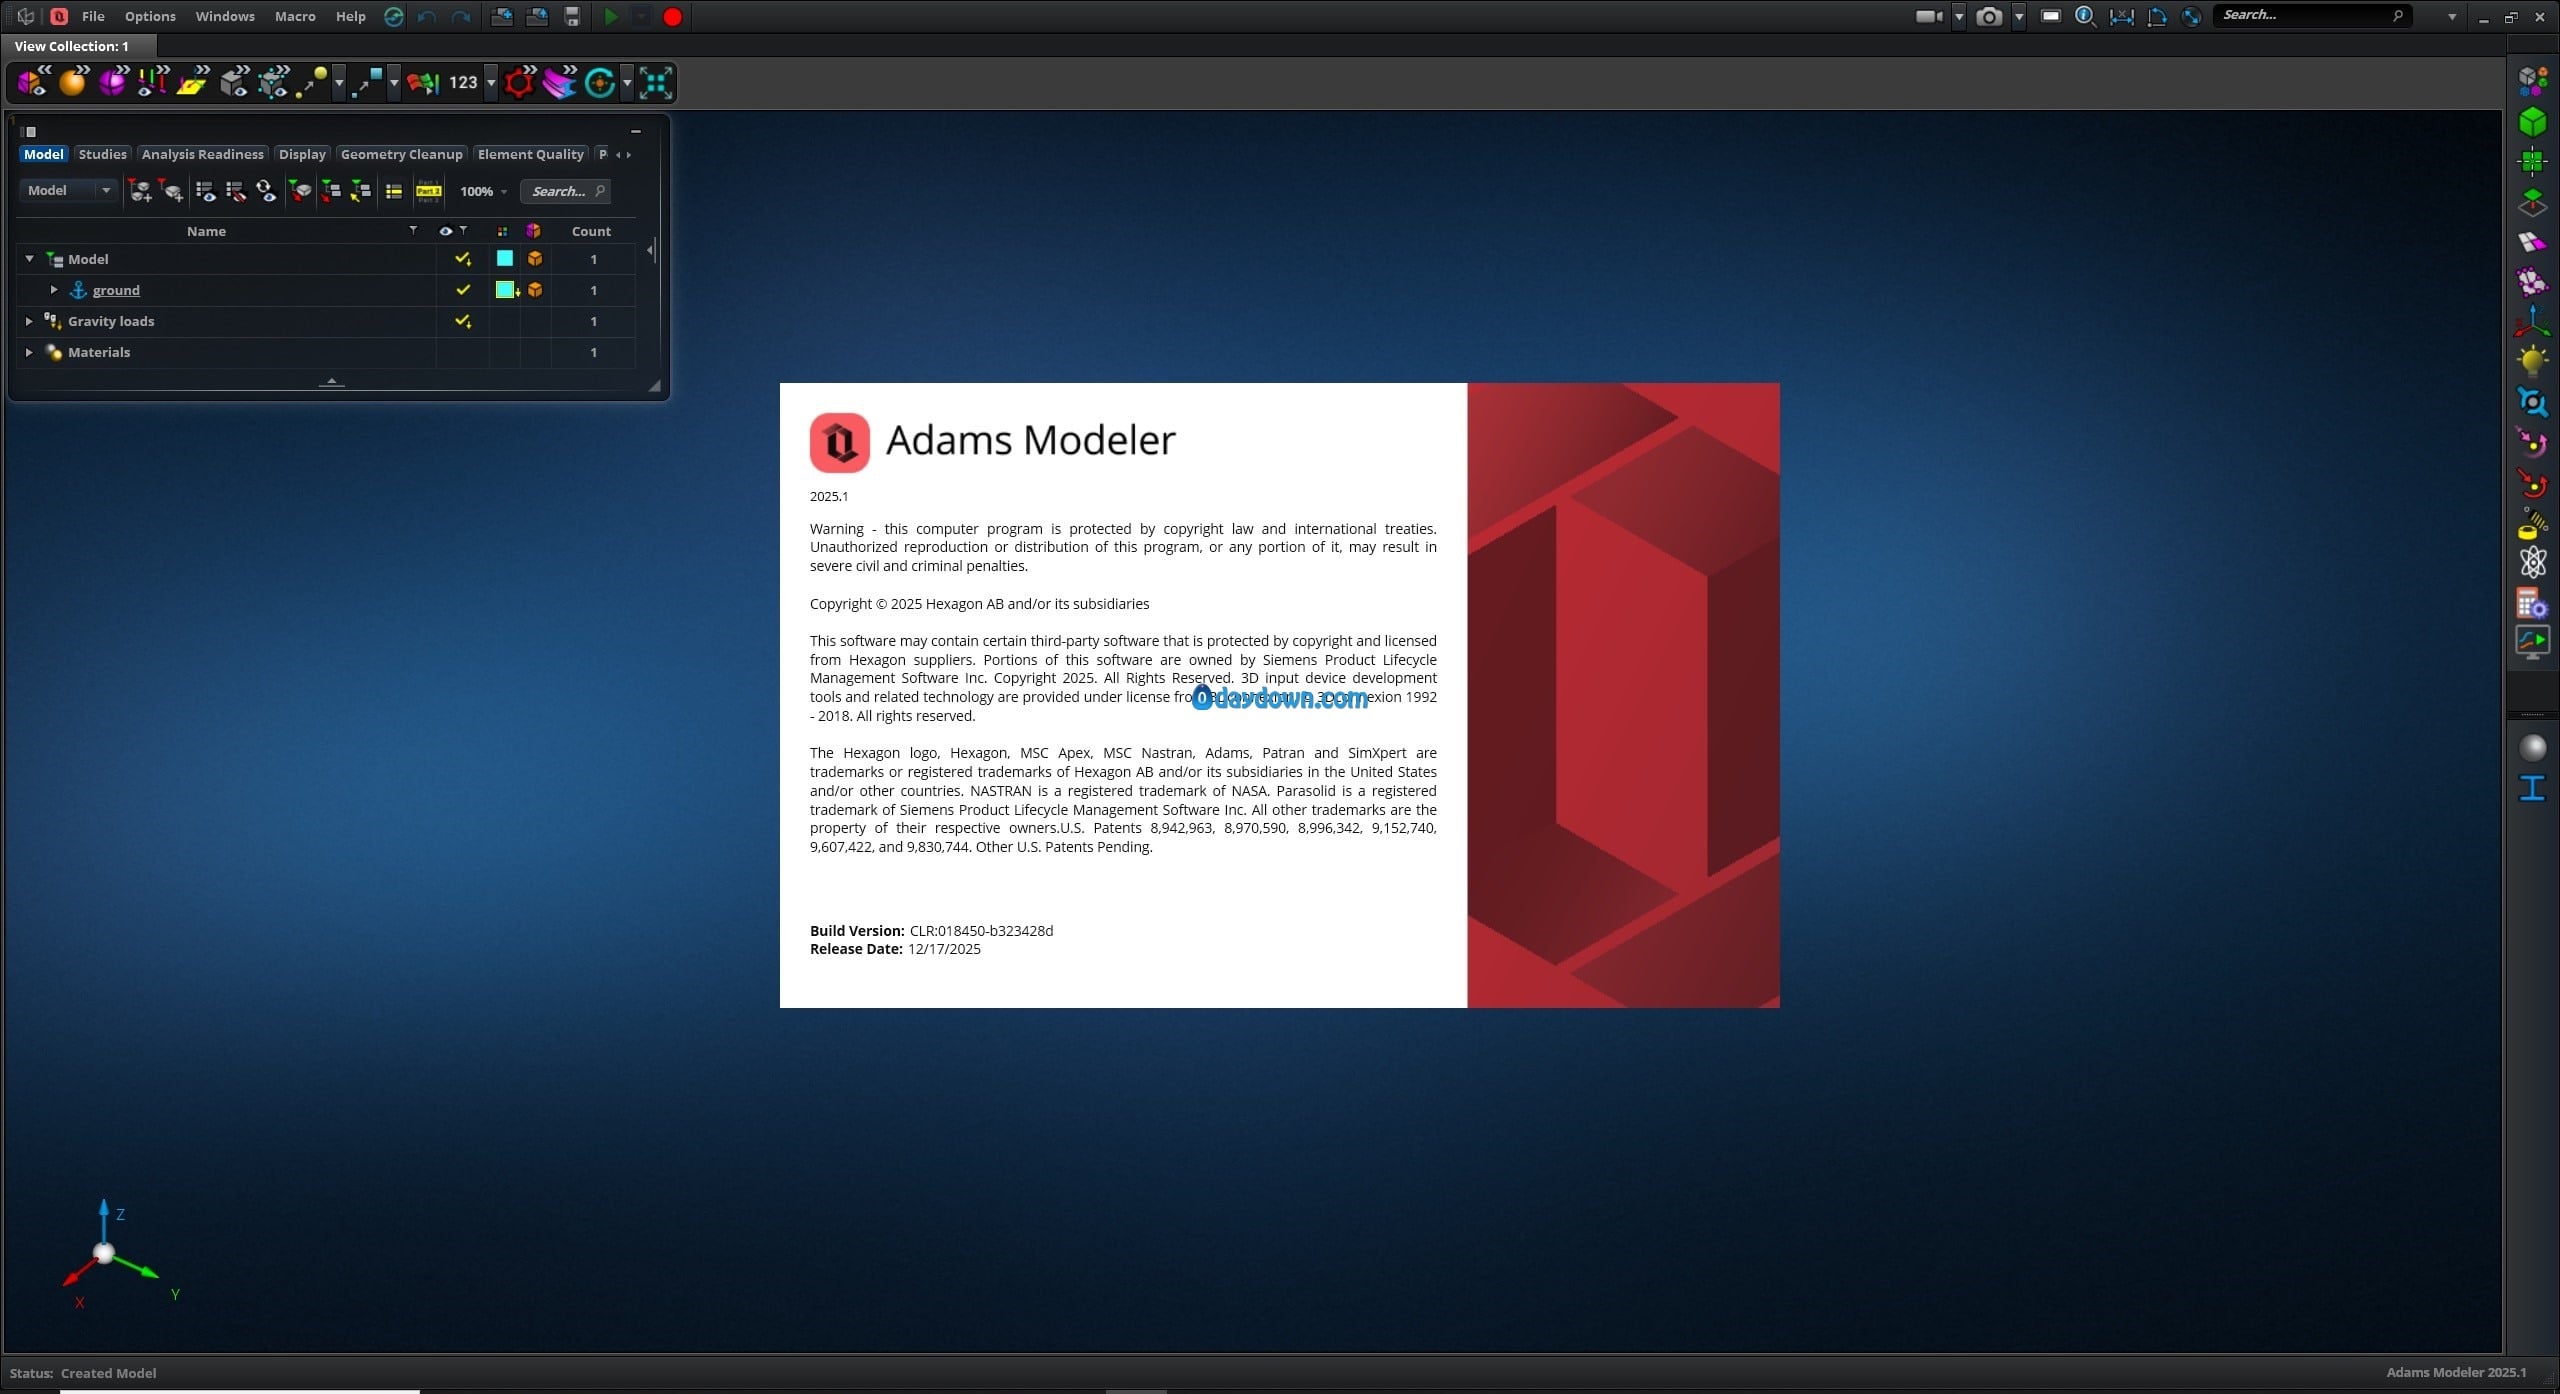Image resolution: width=2560 pixels, height=1394 pixels.
Task: Click the atom icon in right sidebar
Action: click(2532, 562)
